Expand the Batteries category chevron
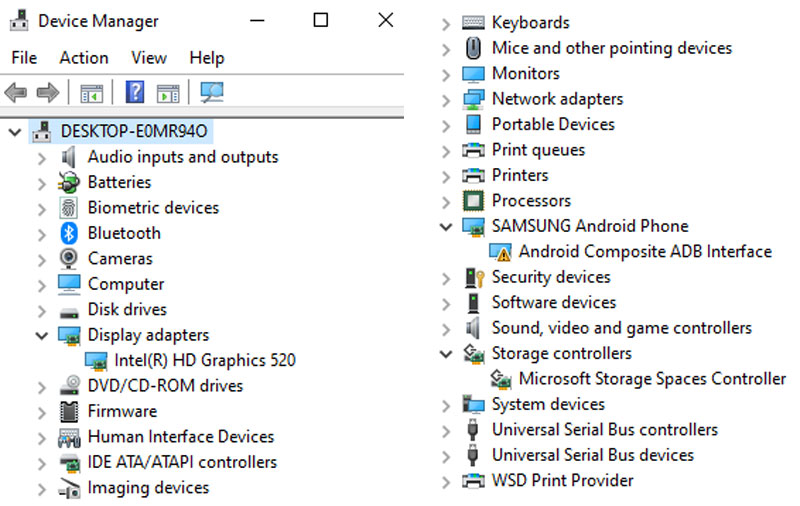 tap(42, 184)
